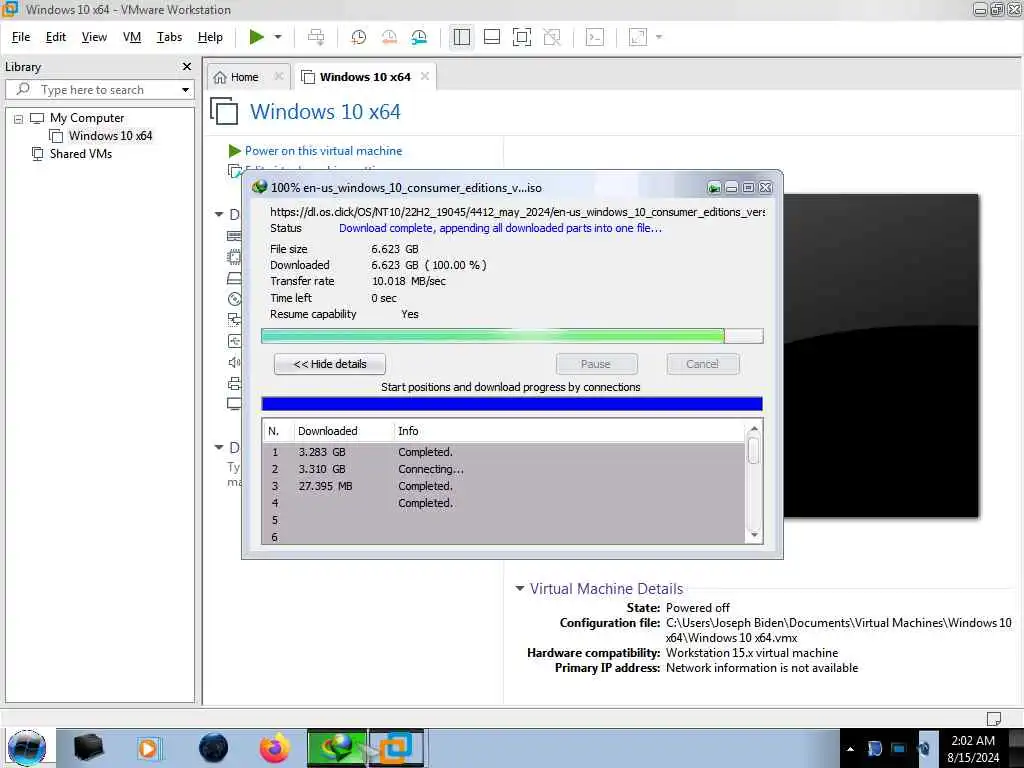
Task: Collapse the Devices section triangle
Action: pyautogui.click(x=219, y=214)
